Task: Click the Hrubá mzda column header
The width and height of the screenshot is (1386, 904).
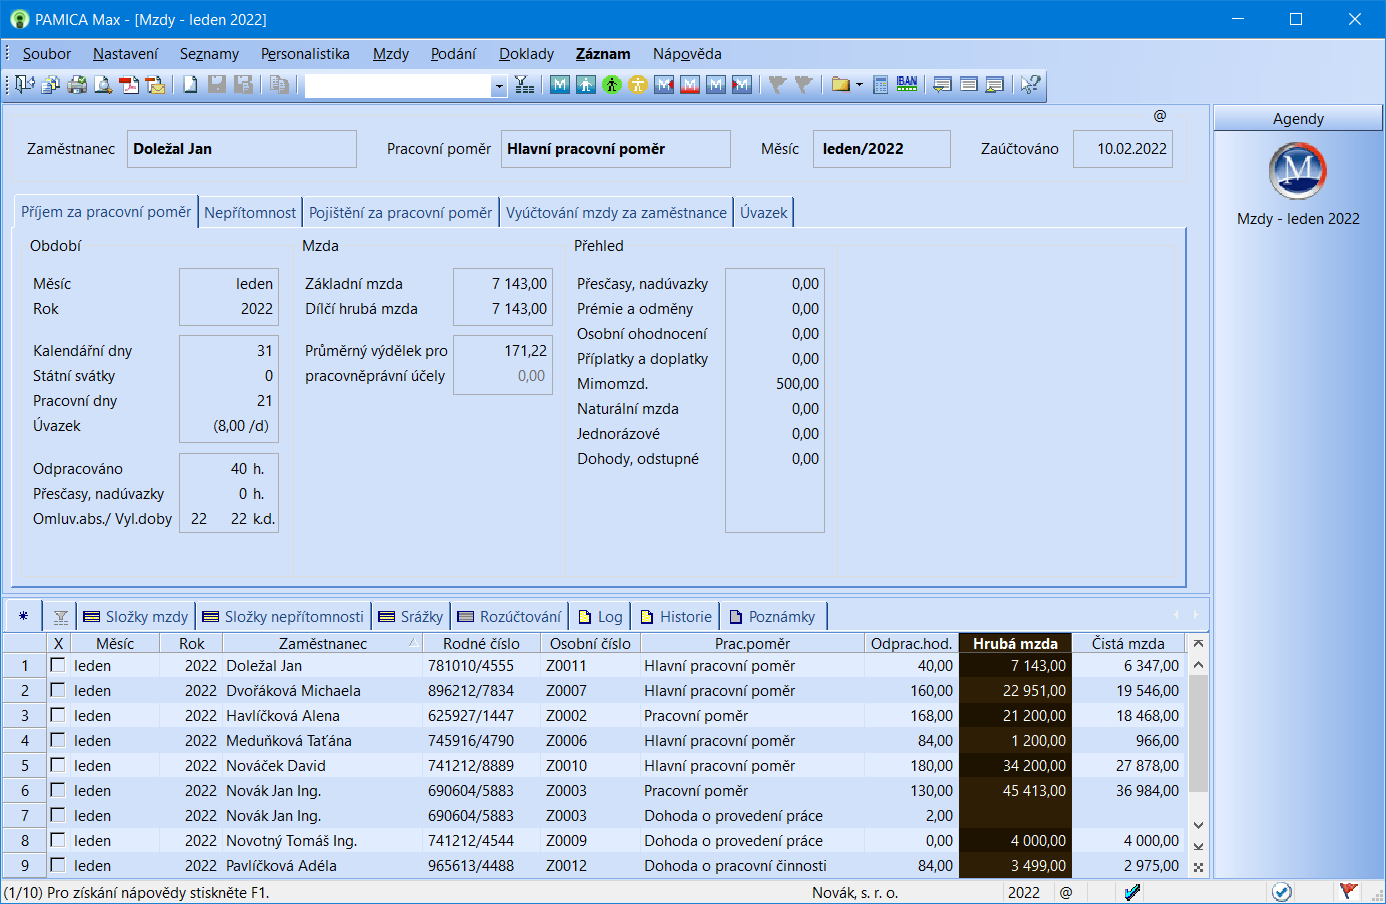Action: tap(1015, 643)
